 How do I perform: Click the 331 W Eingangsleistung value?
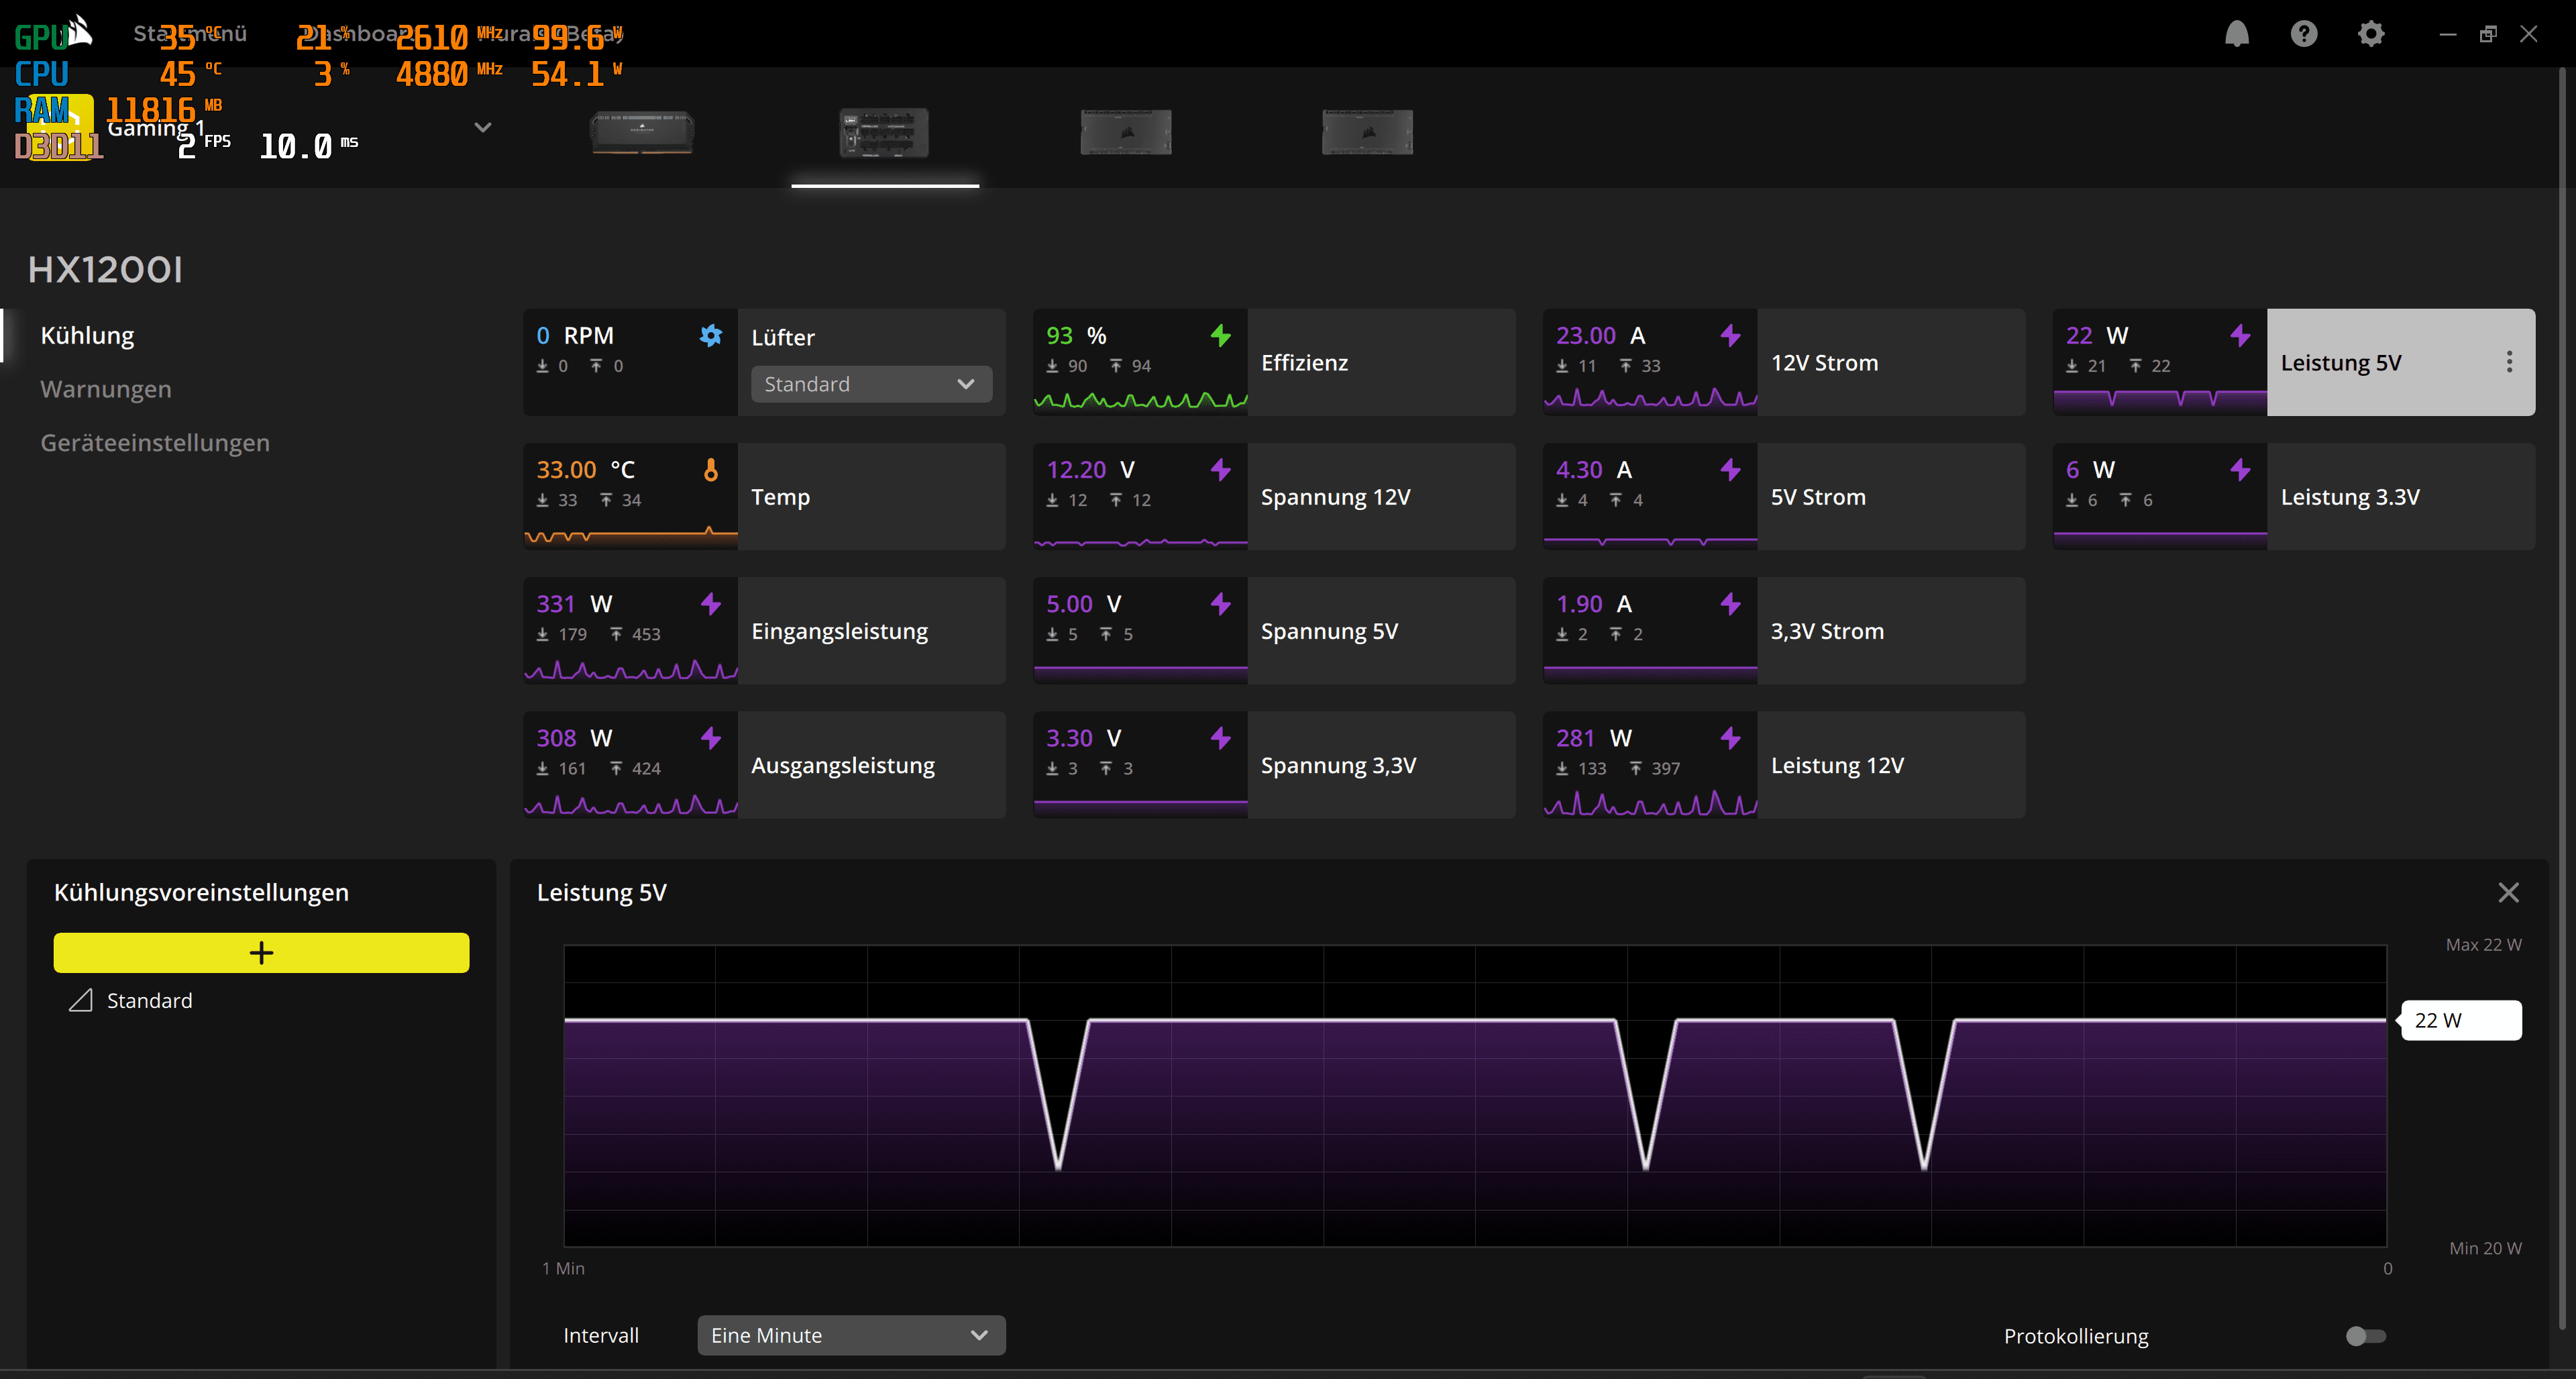574,604
